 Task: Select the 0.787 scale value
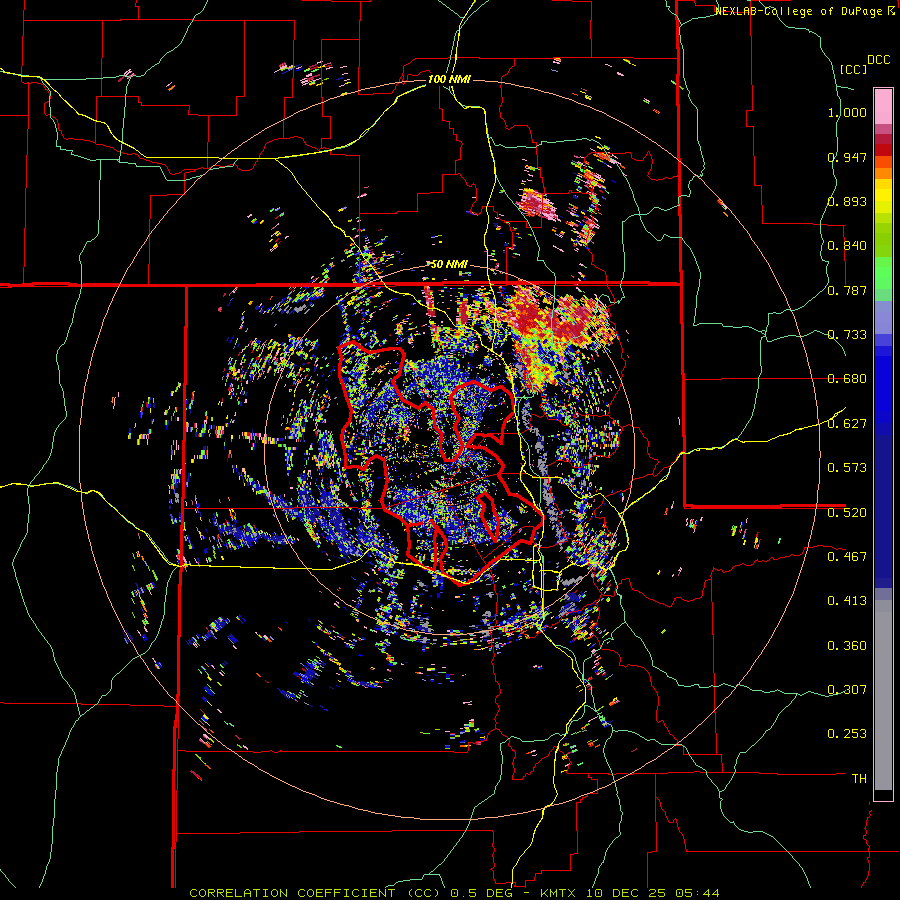click(x=847, y=290)
